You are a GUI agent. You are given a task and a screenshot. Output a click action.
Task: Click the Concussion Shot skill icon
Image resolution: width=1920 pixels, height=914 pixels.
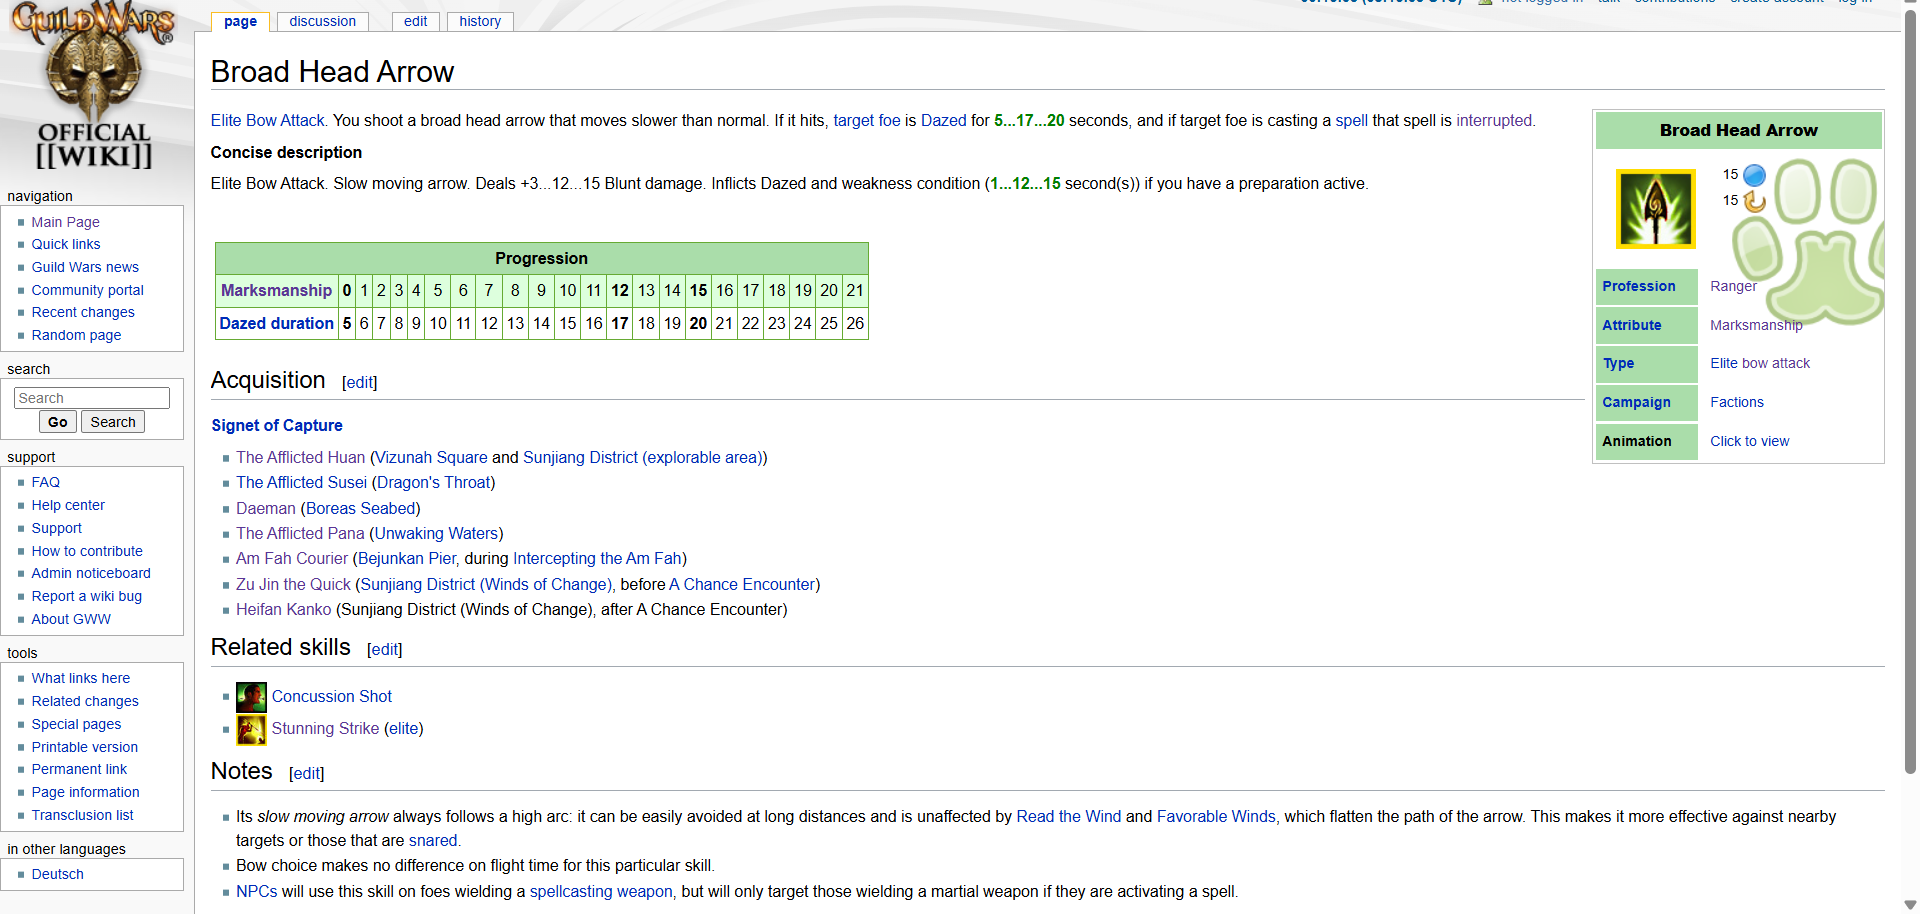[x=251, y=697]
